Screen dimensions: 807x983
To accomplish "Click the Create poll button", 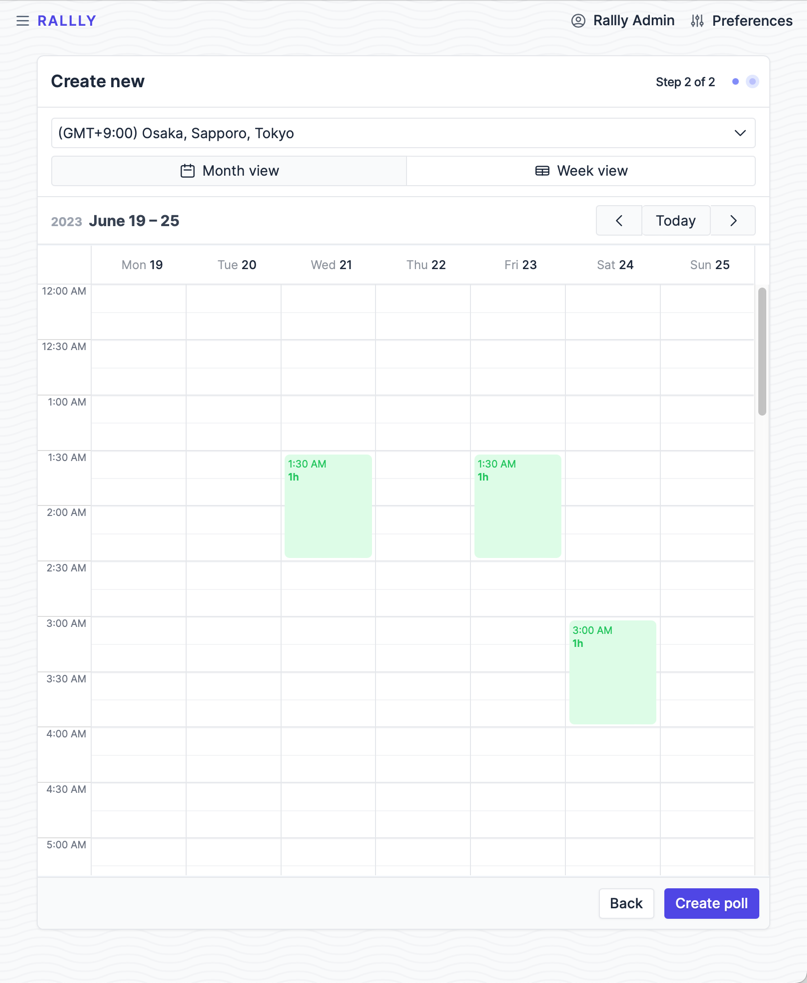I will tap(712, 903).
